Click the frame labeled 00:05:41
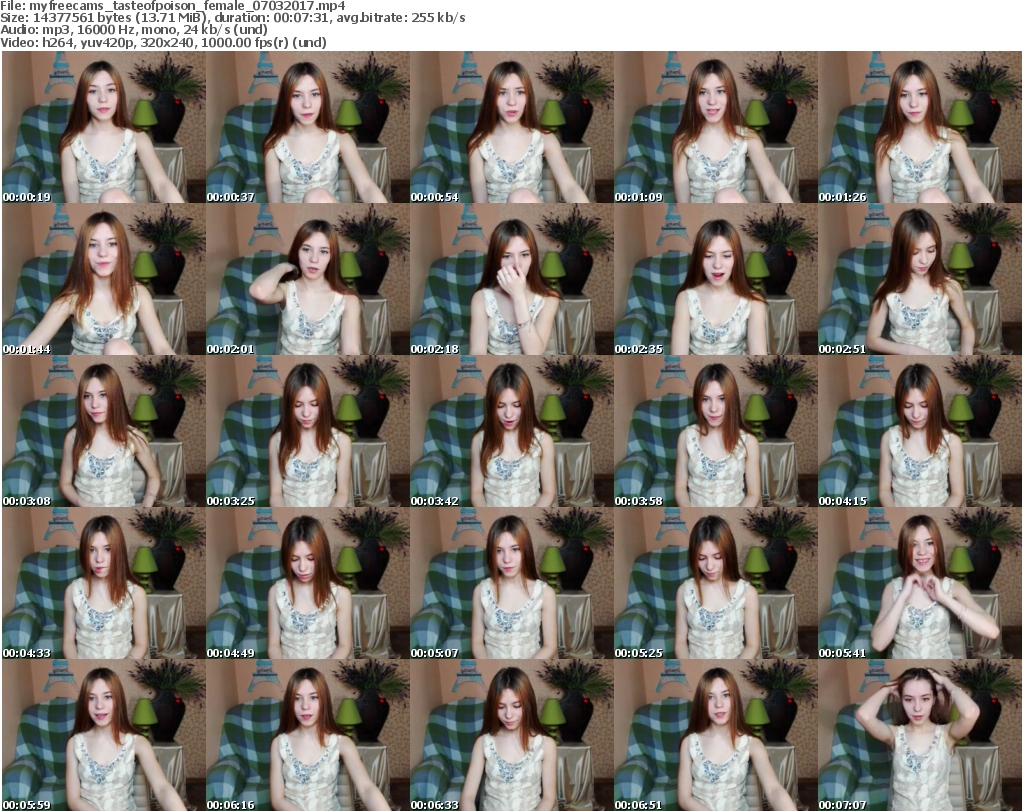 point(920,584)
